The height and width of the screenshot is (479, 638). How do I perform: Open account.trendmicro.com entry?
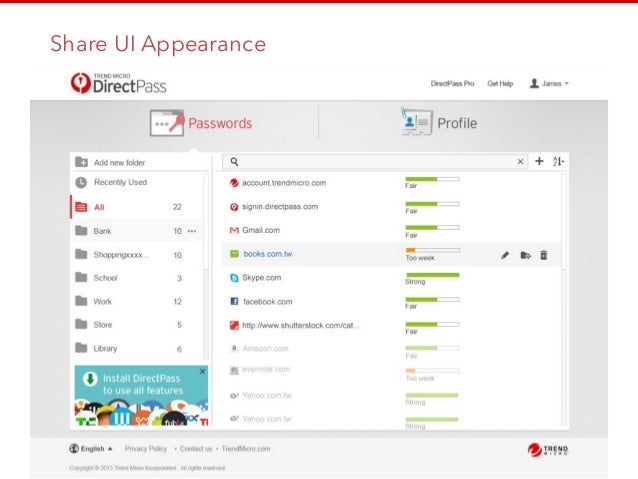(x=284, y=183)
